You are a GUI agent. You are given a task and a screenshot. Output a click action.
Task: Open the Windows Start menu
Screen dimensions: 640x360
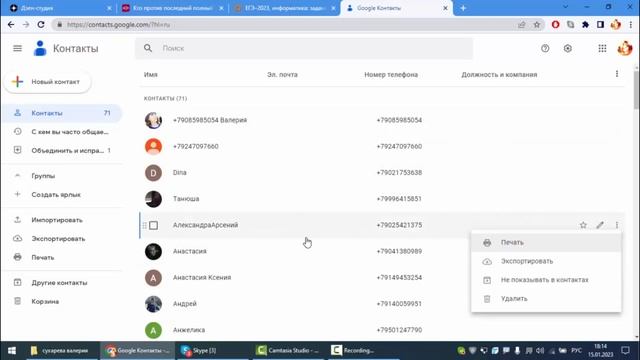click(12, 351)
